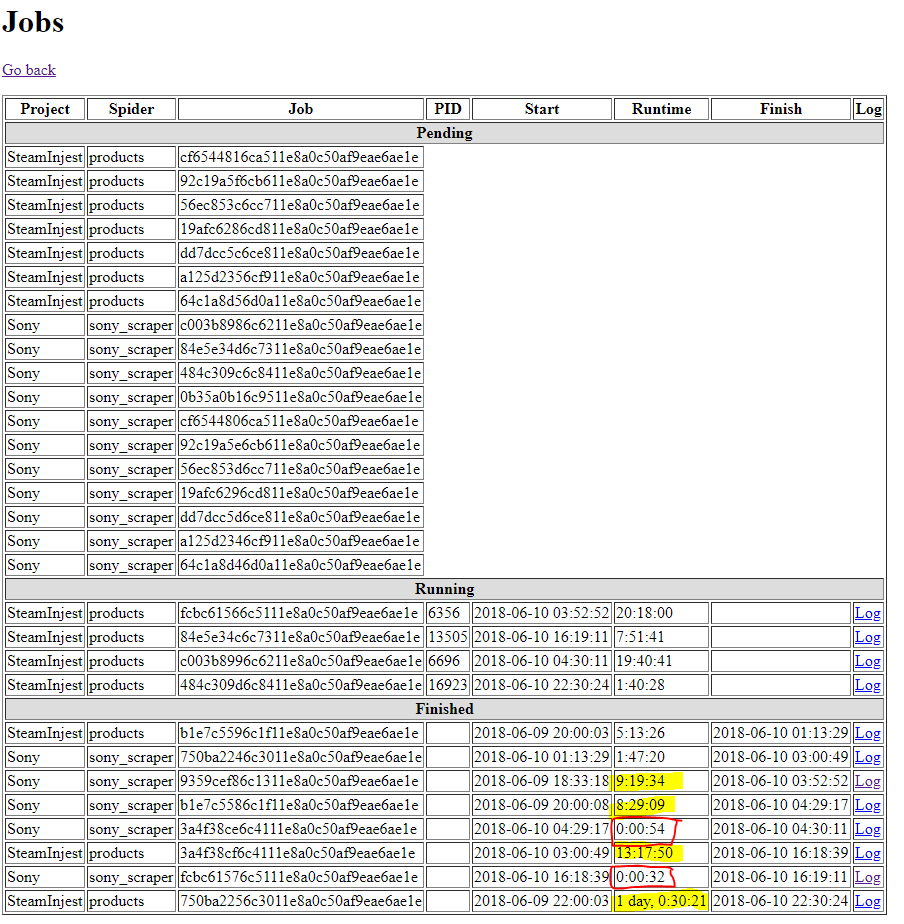This screenshot has width=904, height=924.
Task: Open Log for running job PID 6356
Action: [867, 613]
